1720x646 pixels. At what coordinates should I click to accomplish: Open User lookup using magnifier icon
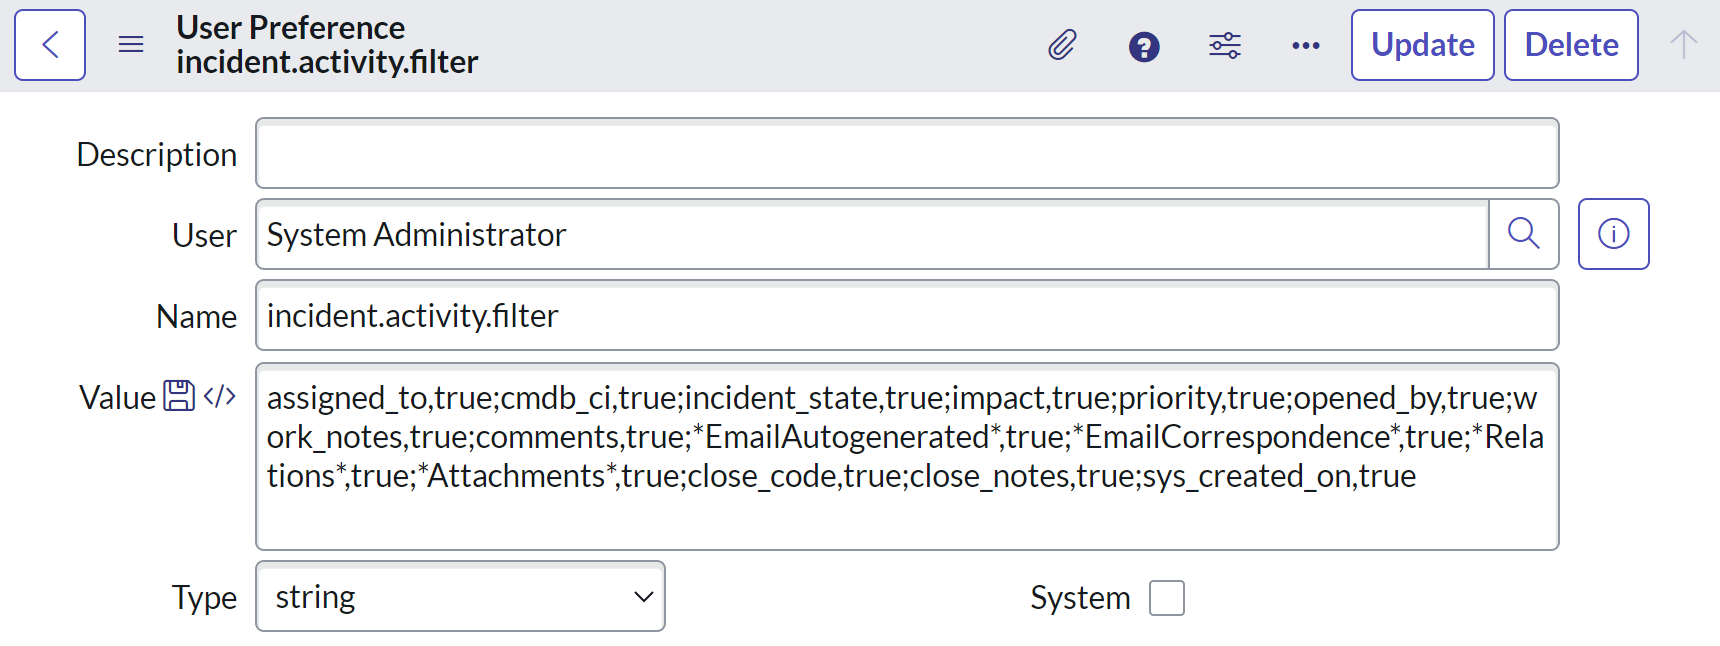[x=1523, y=234]
